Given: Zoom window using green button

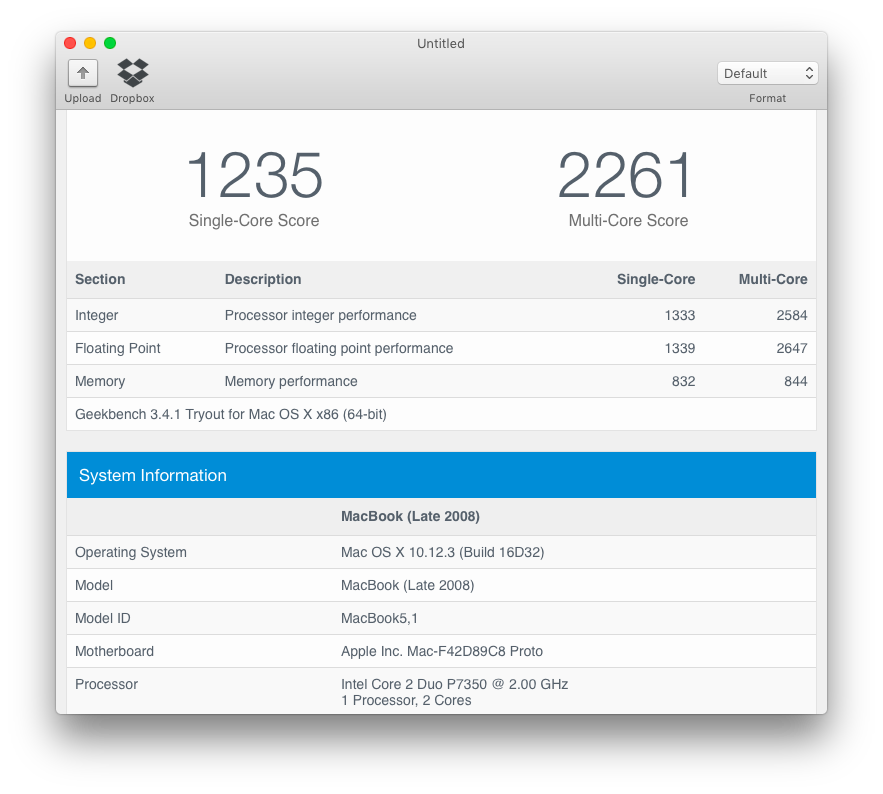Looking at the screenshot, I should (x=110, y=43).
